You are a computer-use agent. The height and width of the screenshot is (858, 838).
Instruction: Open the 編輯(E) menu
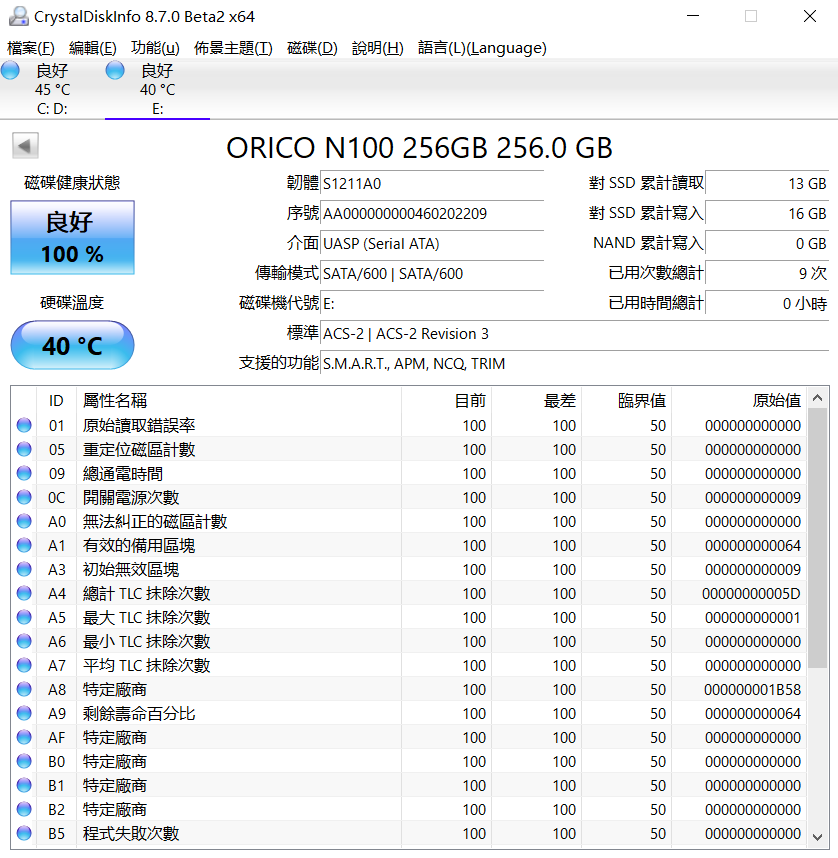coord(93,48)
